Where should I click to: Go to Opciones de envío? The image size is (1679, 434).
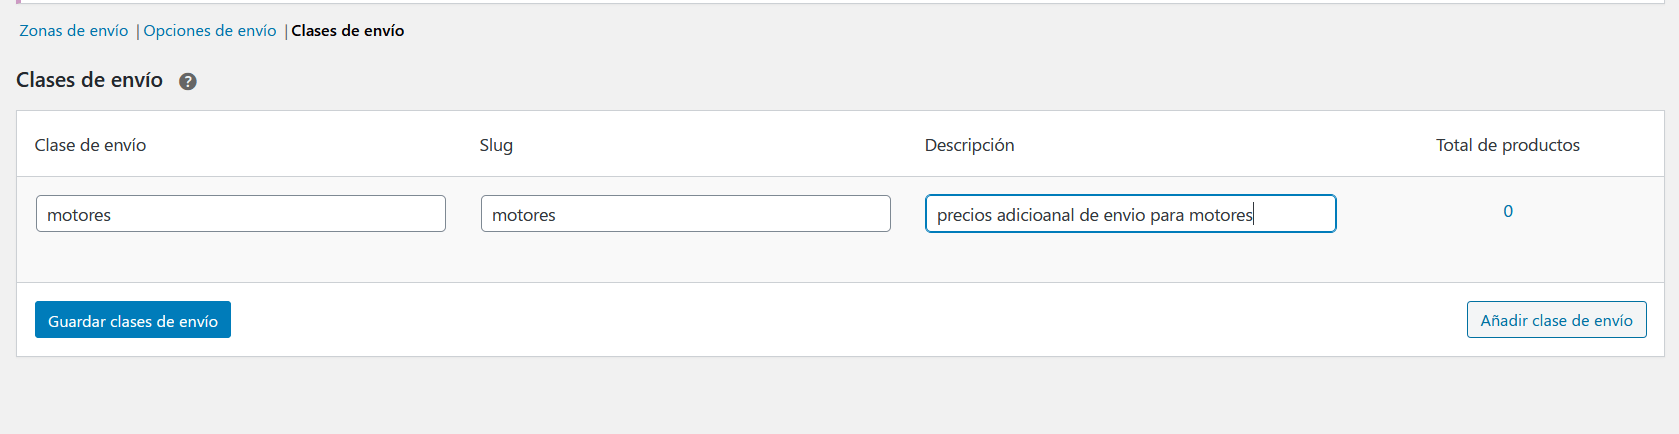(210, 31)
